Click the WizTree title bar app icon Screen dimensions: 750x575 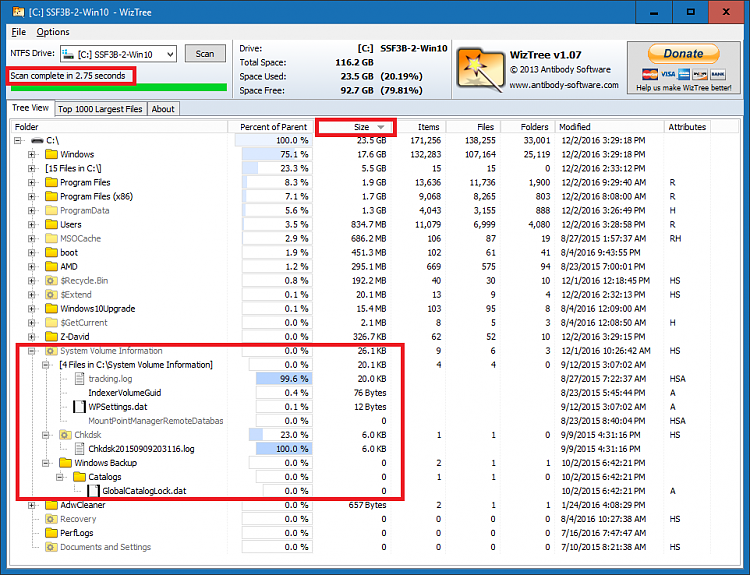point(19,11)
